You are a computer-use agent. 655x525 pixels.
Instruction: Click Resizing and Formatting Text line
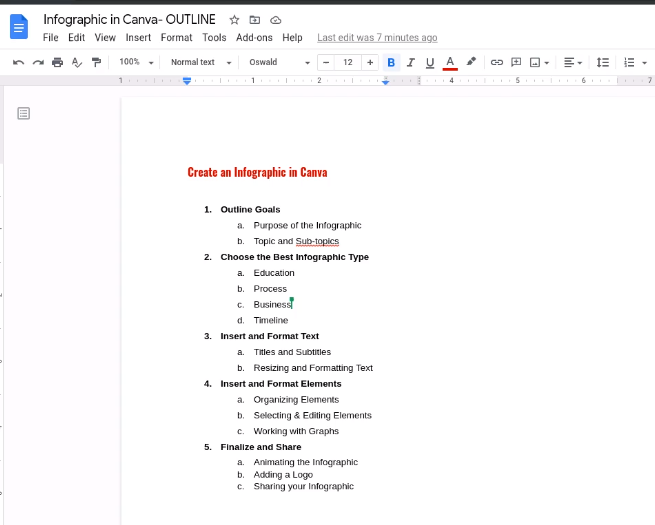tap(313, 368)
